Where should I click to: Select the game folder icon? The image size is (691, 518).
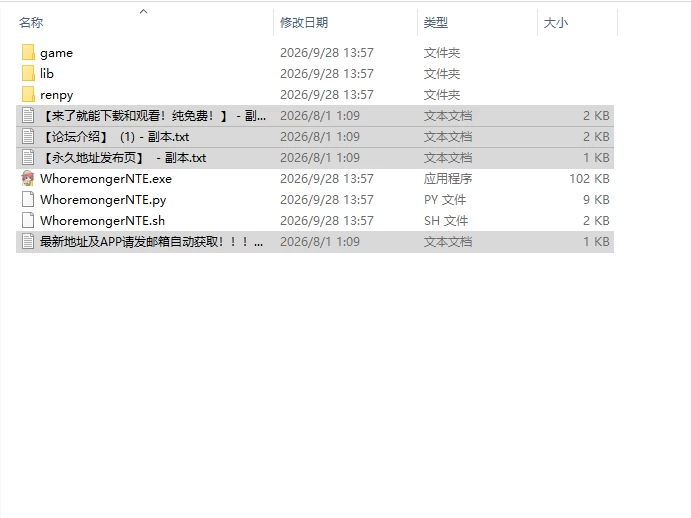(28, 52)
